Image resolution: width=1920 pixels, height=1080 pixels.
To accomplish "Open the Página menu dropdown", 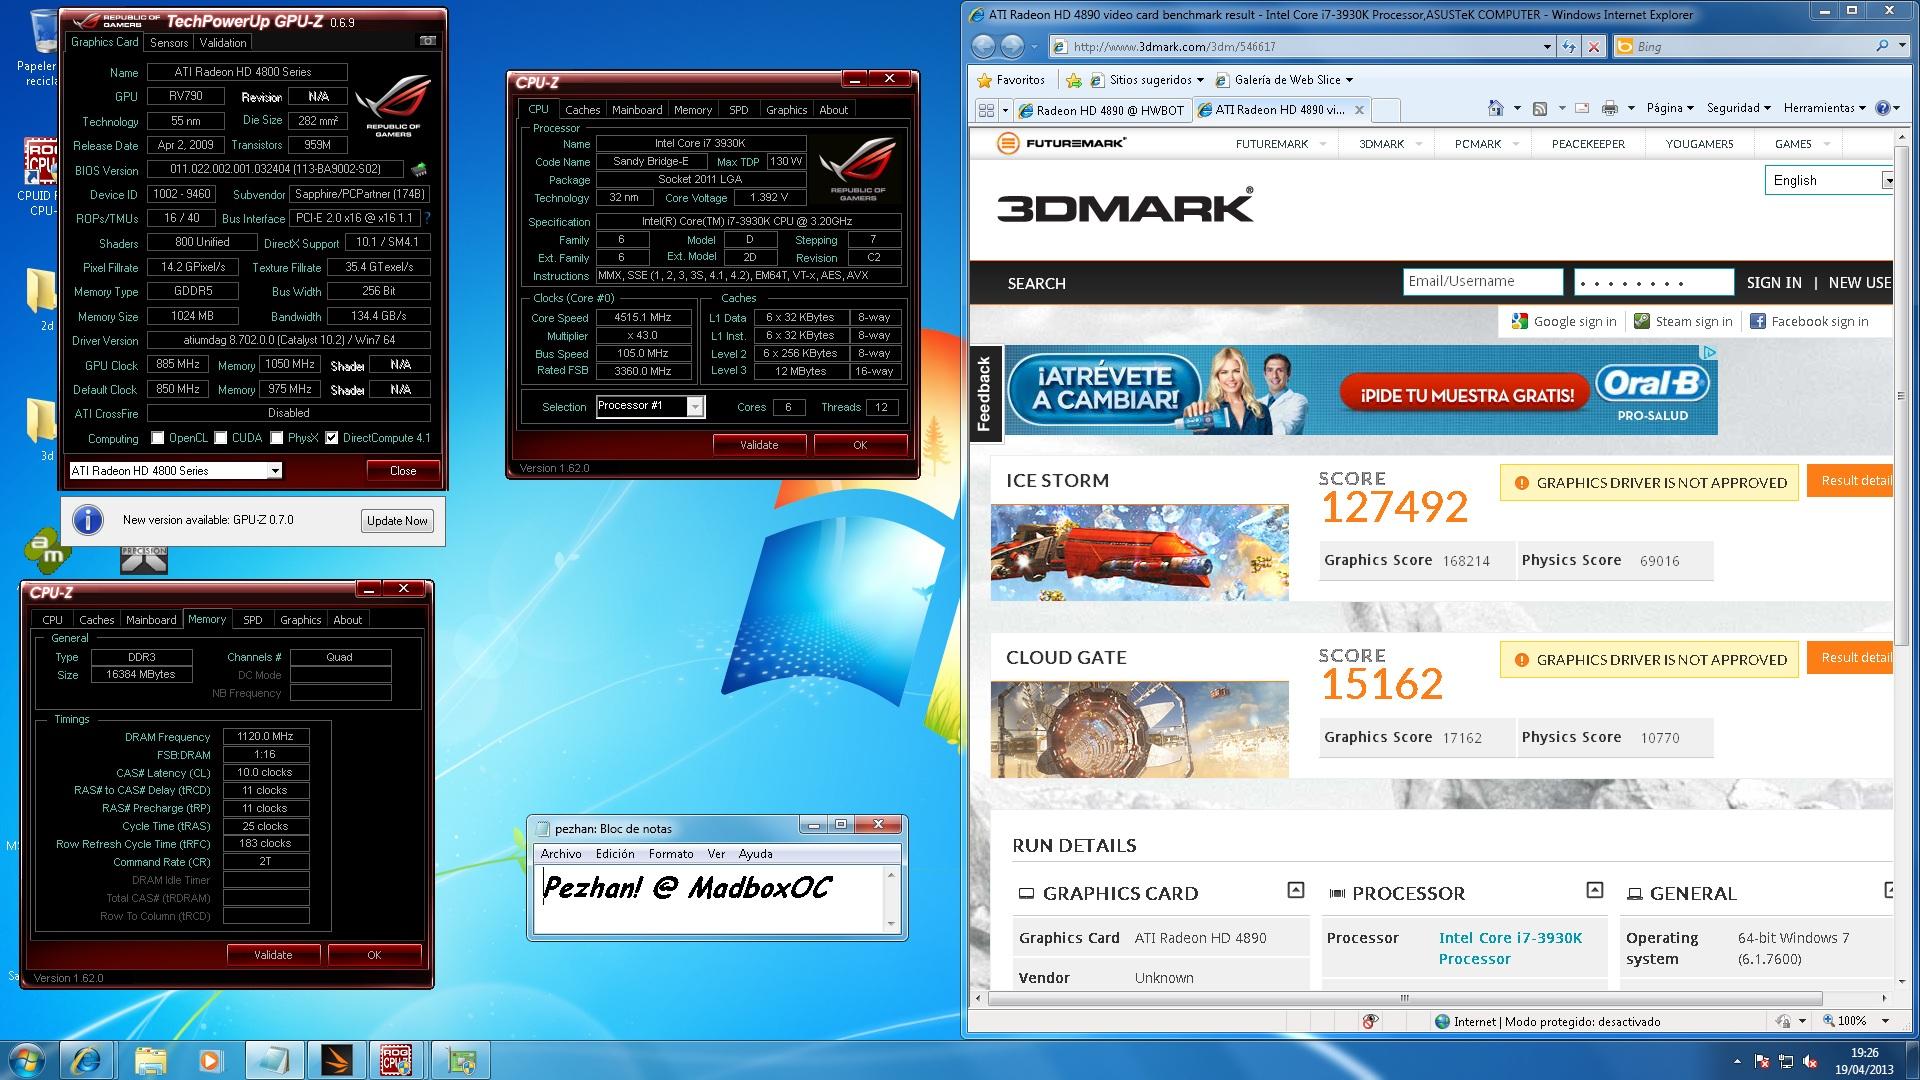I will pyautogui.click(x=1670, y=108).
